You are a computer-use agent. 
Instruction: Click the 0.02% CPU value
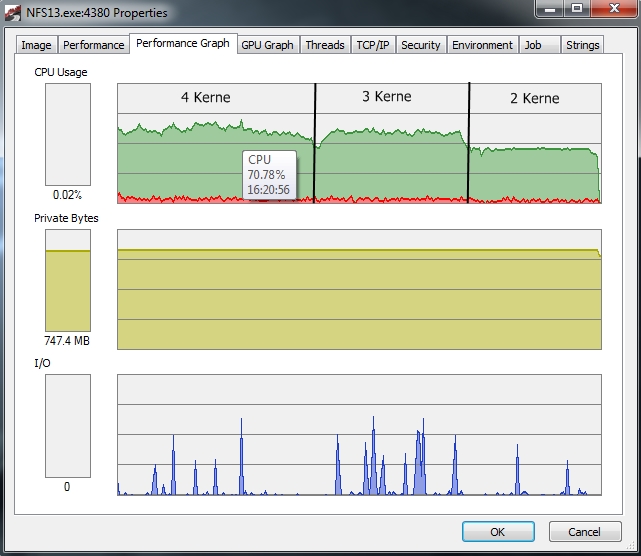tap(67, 195)
